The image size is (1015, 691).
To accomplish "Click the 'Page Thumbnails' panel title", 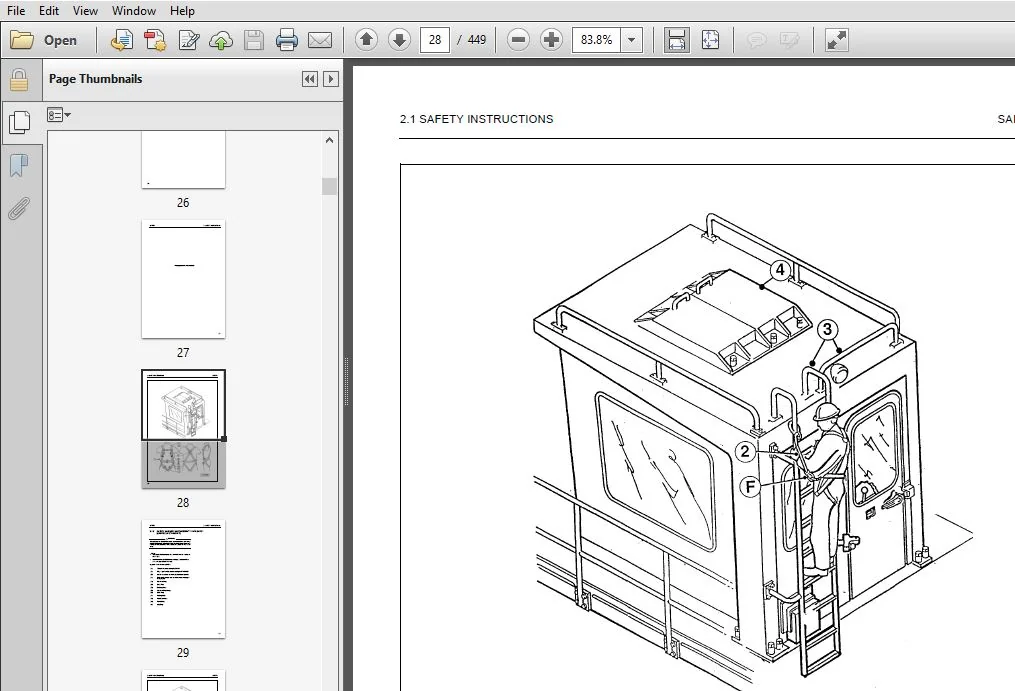I will tap(95, 79).
